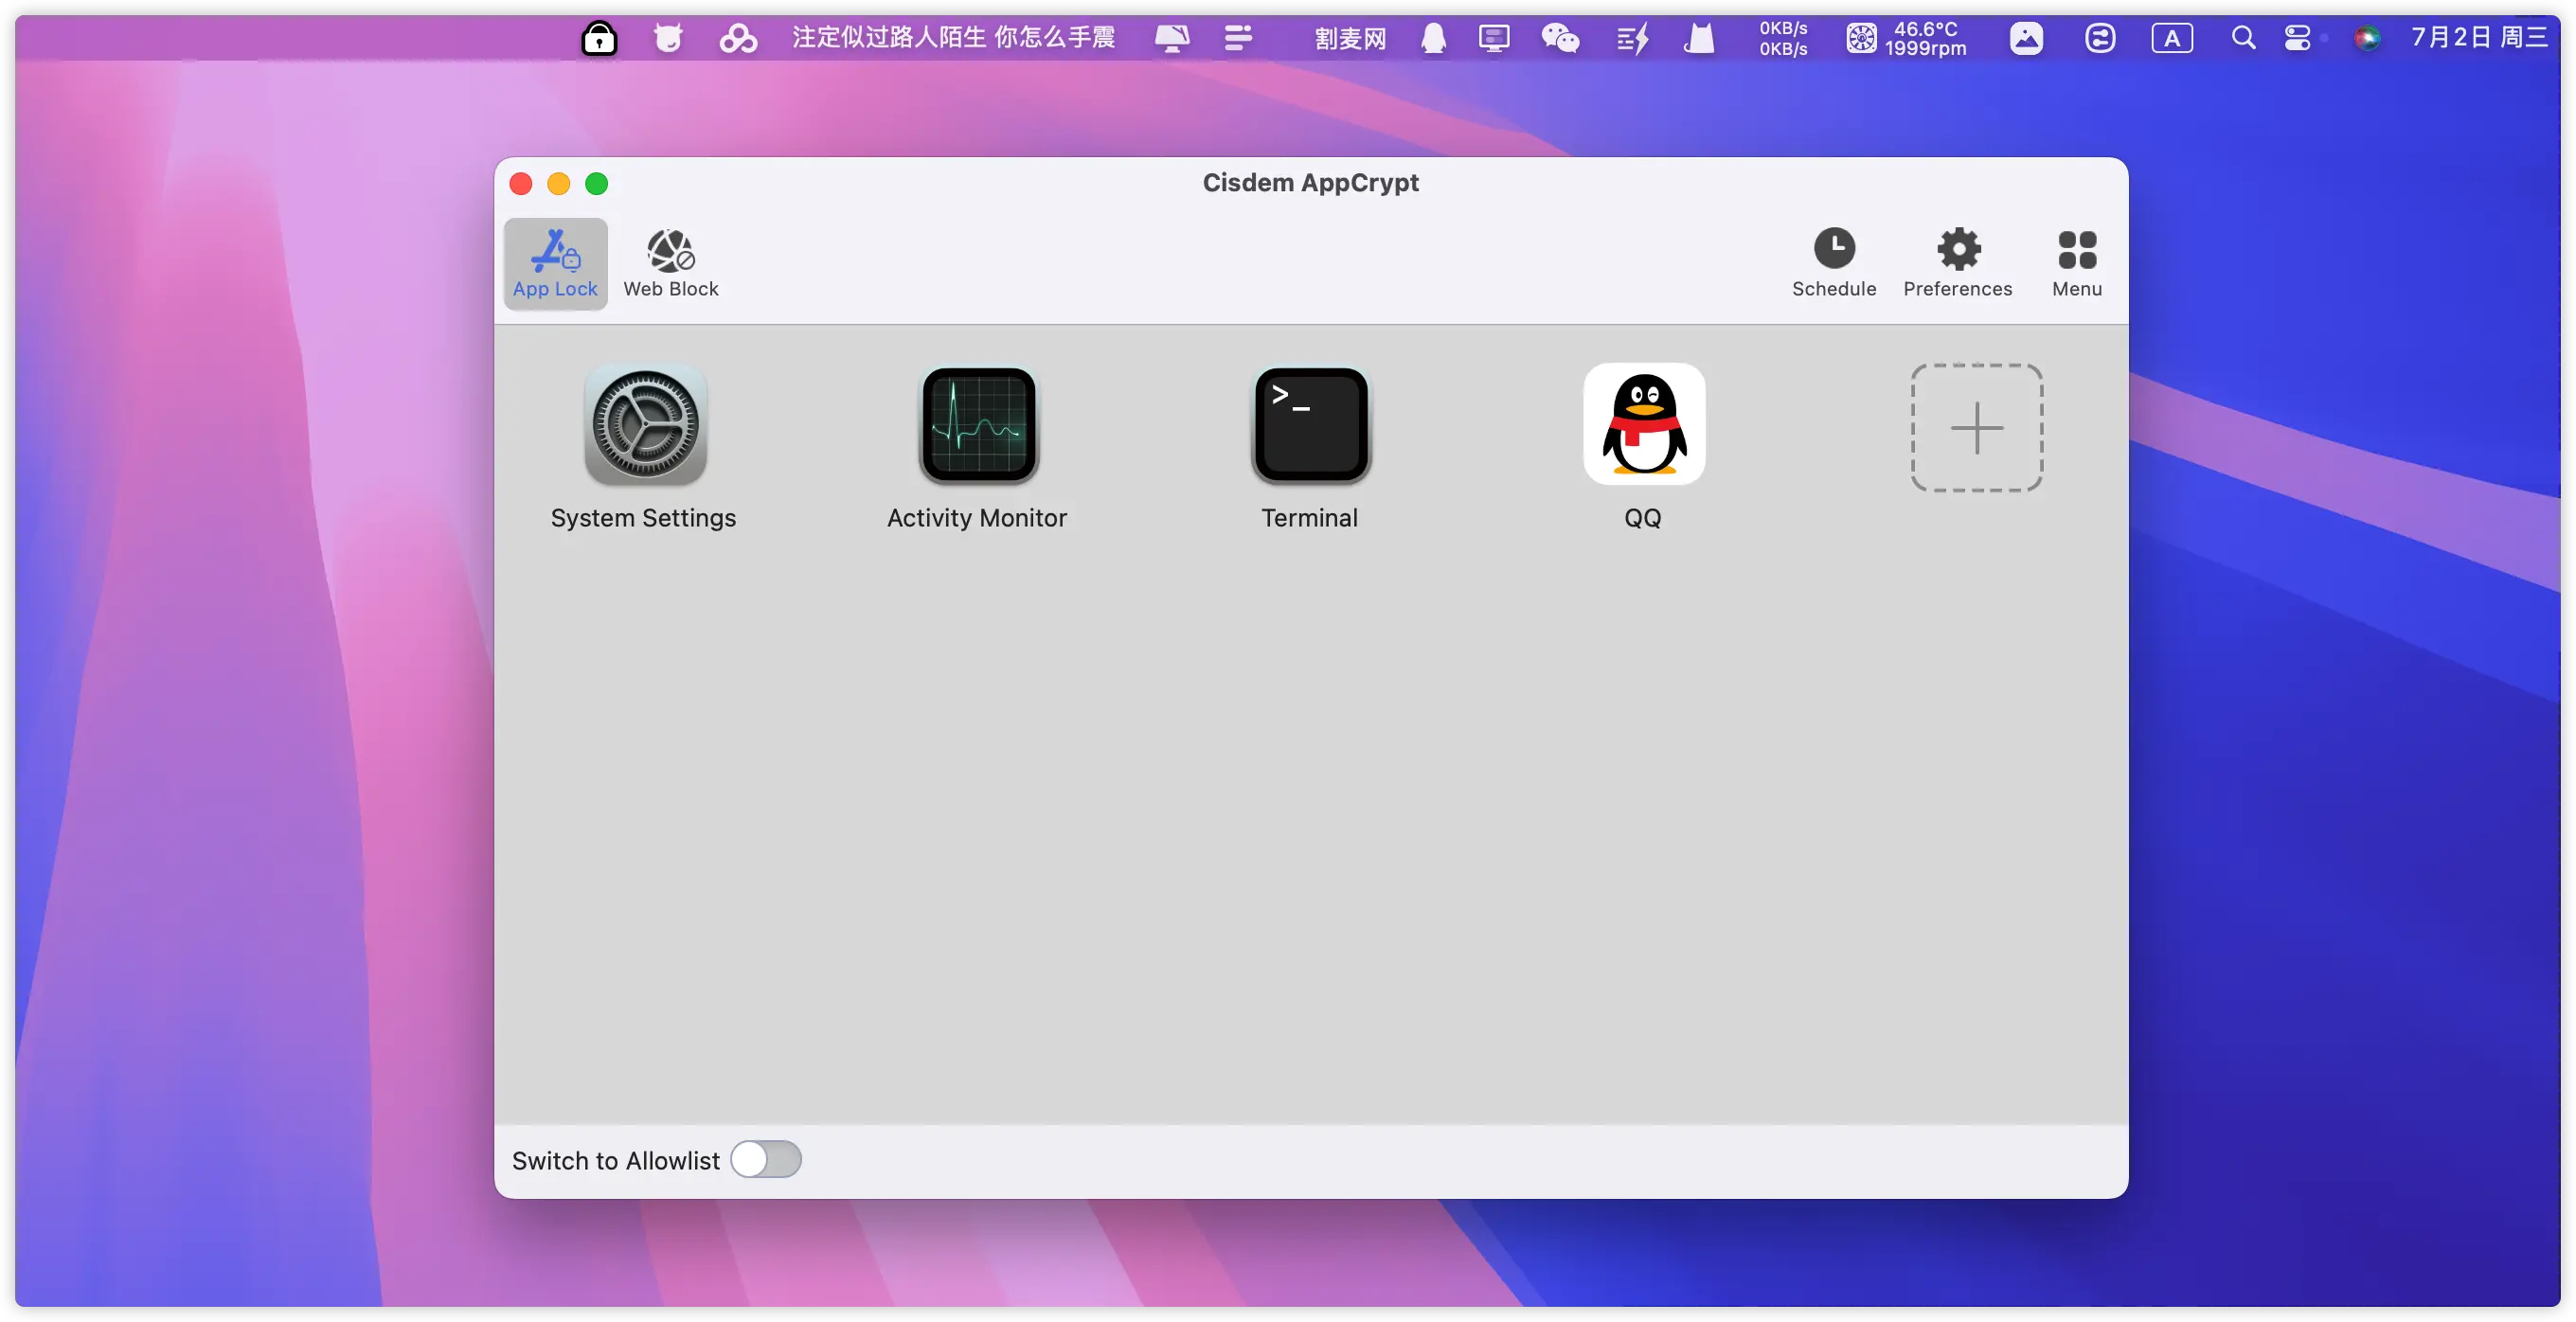Select the System Settings locked app
Viewport: 2576px width, 1322px height.
[x=645, y=426]
